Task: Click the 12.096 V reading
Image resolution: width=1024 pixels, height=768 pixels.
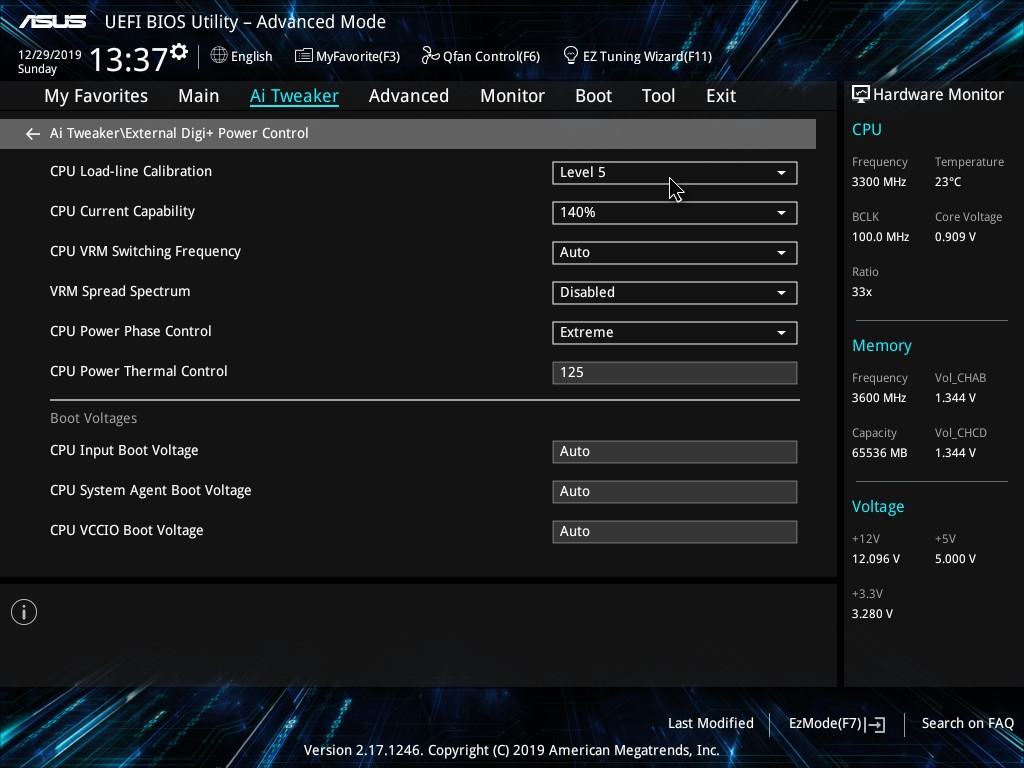Action: [x=875, y=558]
